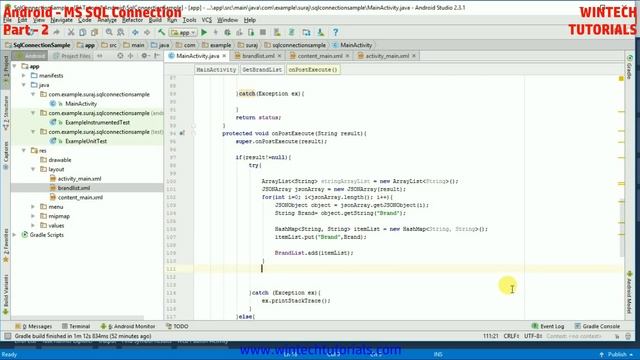Close the MainActivity.java editor tab
640x360 pixels.
[x=224, y=56]
